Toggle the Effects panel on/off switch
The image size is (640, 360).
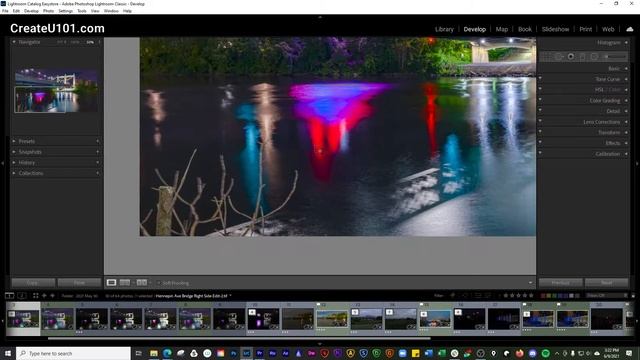pos(540,143)
